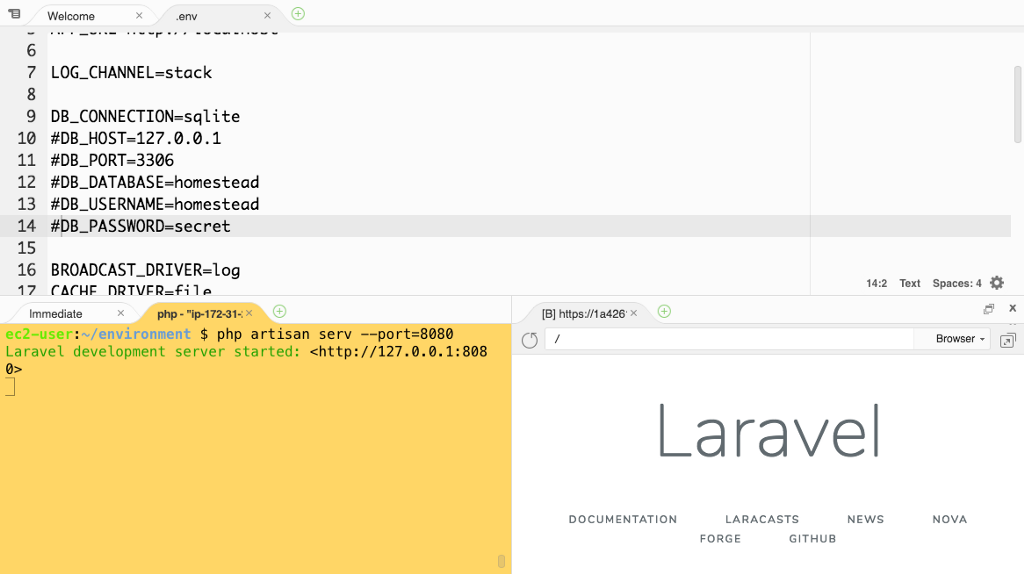Close the Welcome tab
Image resolution: width=1024 pixels, height=574 pixels.
(139, 16)
